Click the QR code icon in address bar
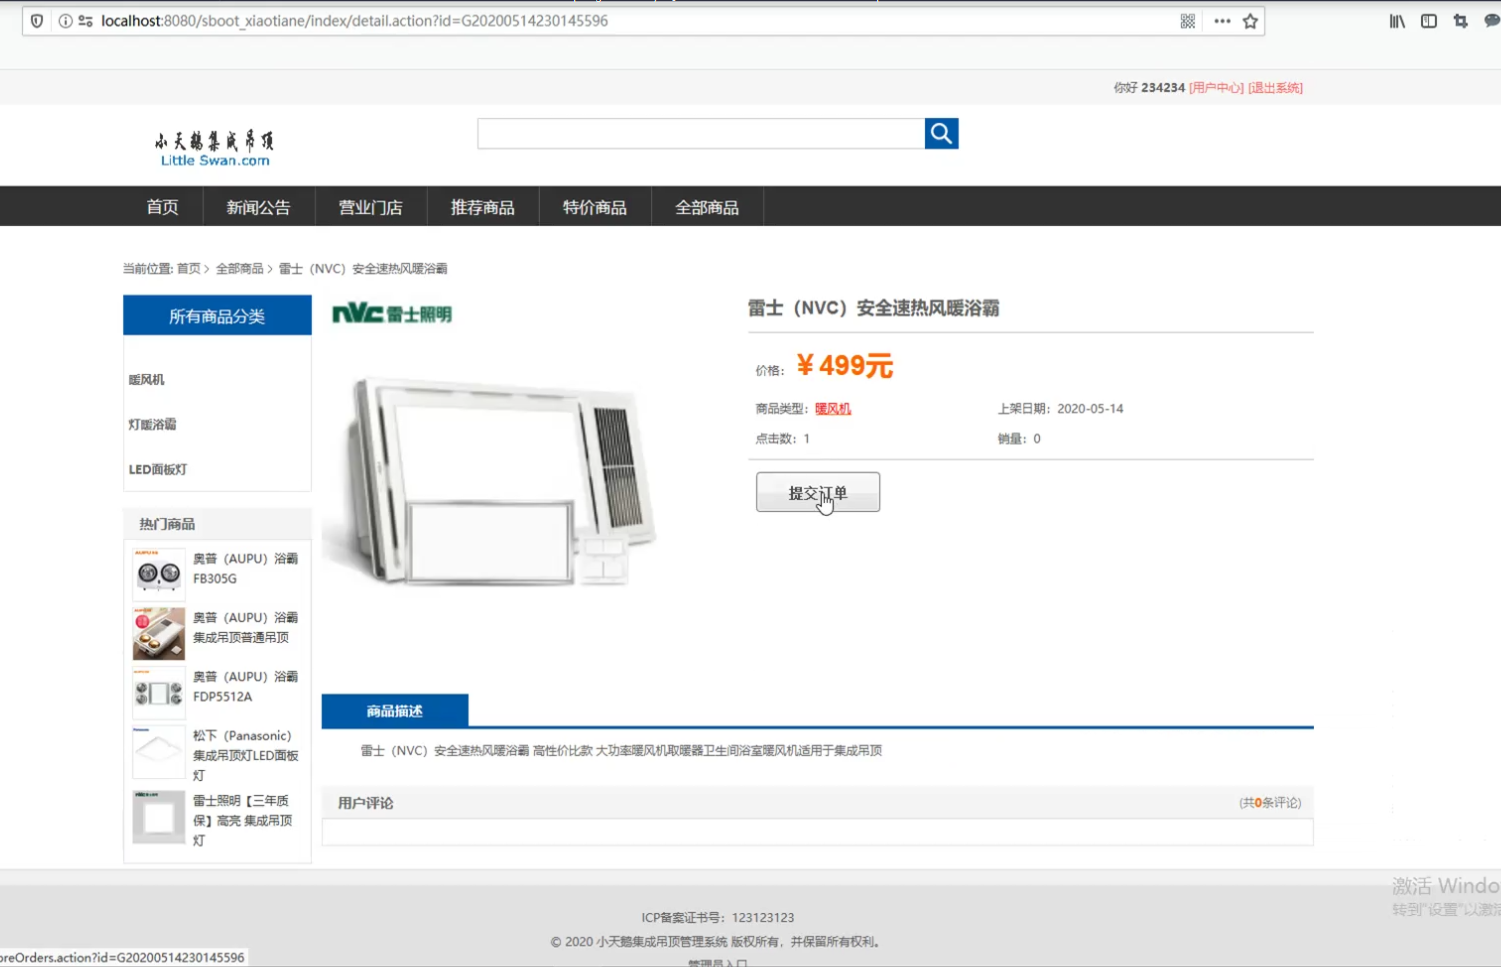1501x967 pixels. pos(1187,21)
